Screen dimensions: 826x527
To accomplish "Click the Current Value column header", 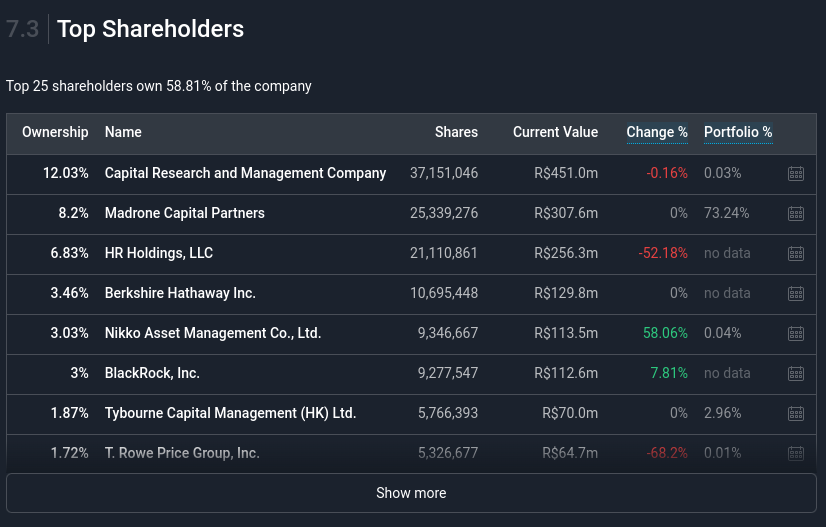I will click(555, 132).
